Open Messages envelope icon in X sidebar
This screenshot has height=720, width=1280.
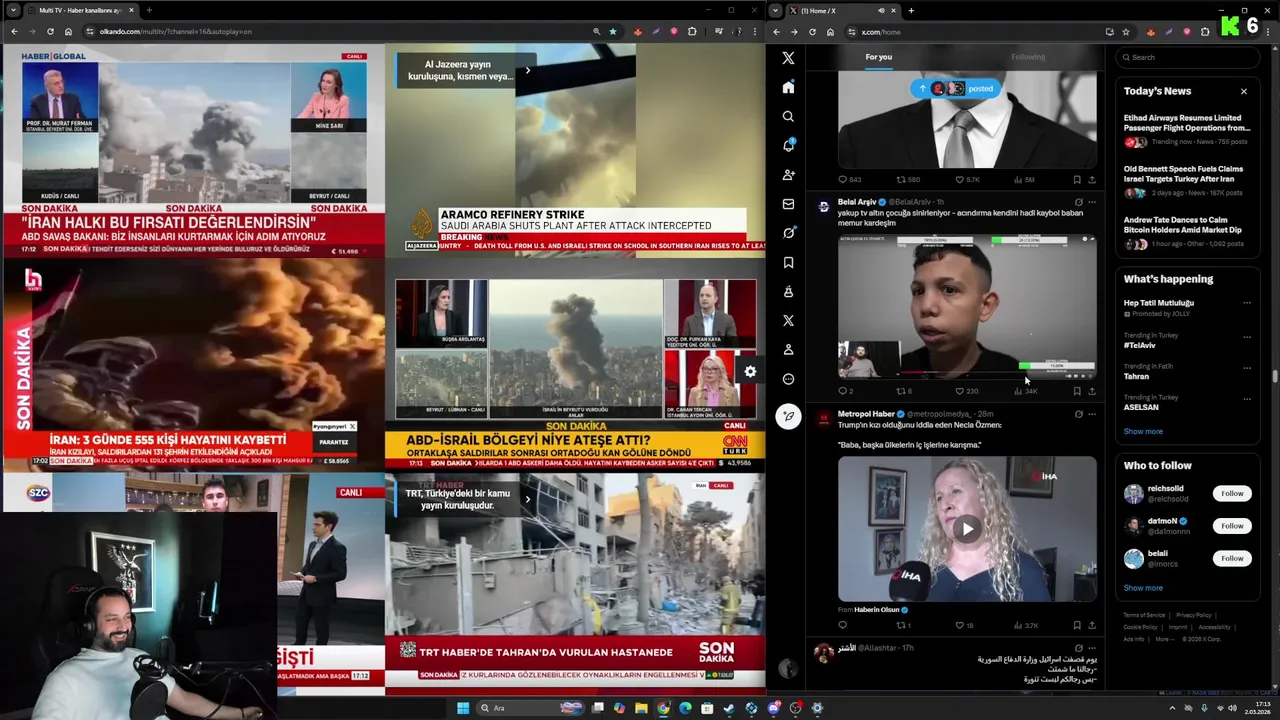click(788, 204)
